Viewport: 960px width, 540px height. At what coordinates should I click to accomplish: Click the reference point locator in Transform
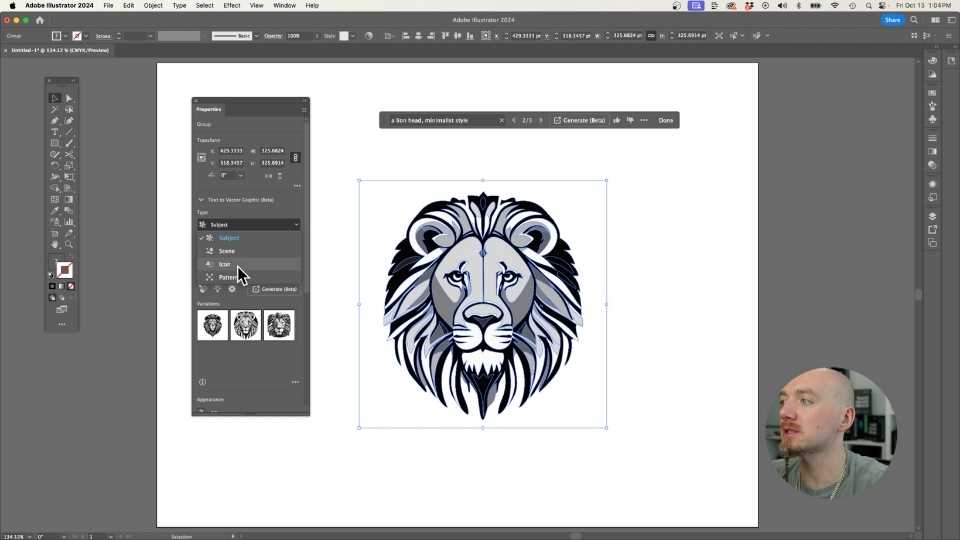click(201, 157)
